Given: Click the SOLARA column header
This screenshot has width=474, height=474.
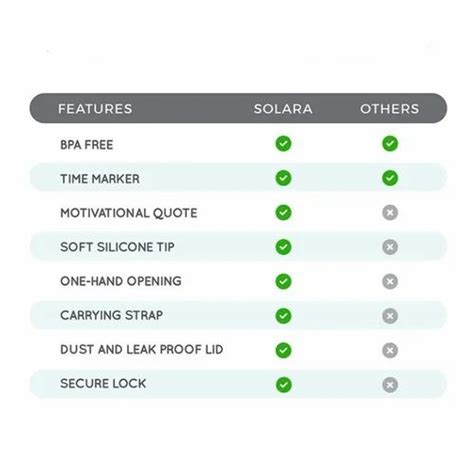Looking at the screenshot, I should click(x=283, y=109).
